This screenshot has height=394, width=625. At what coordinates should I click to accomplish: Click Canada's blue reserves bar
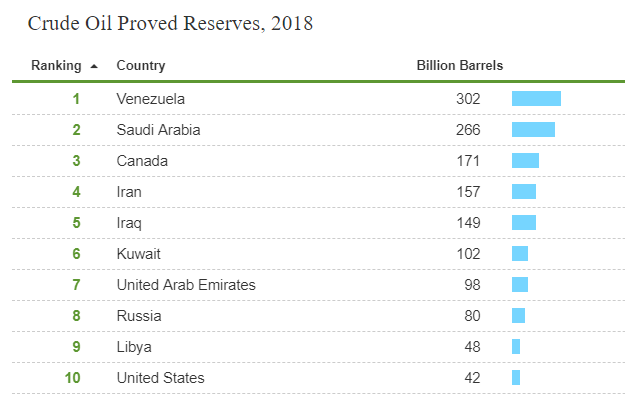coord(525,161)
